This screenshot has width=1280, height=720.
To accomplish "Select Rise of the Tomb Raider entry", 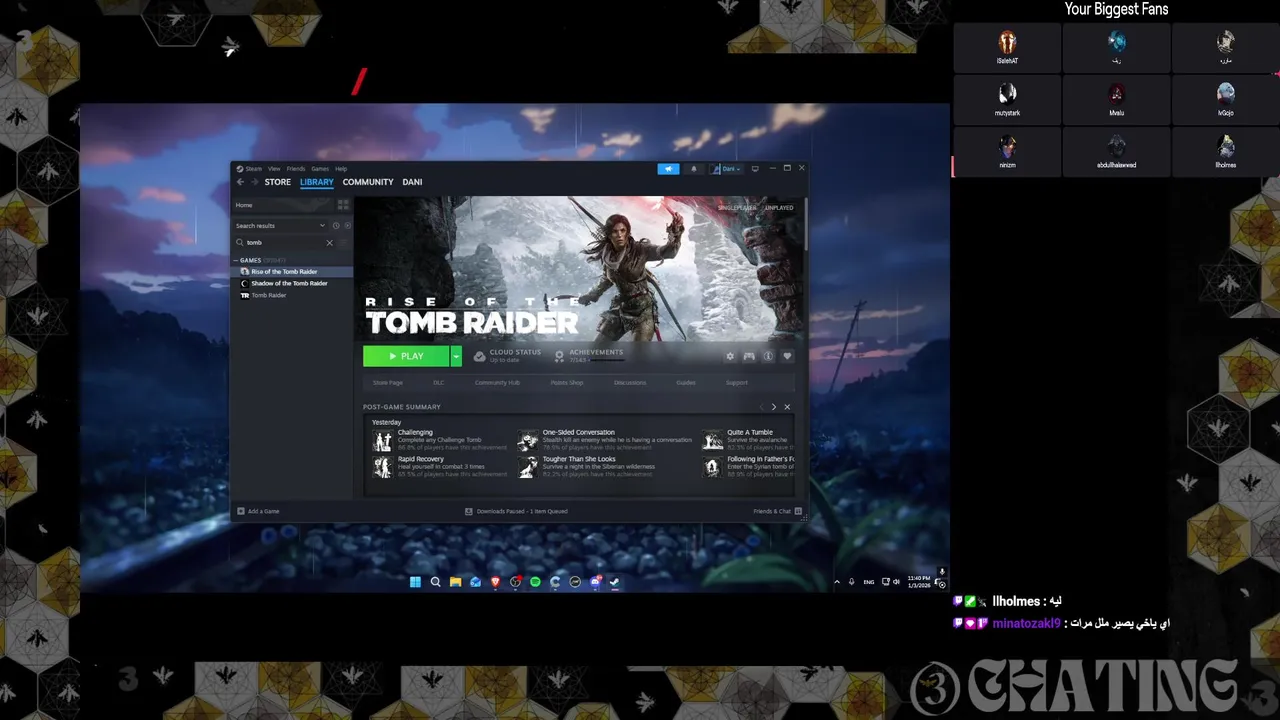I will pos(291,272).
